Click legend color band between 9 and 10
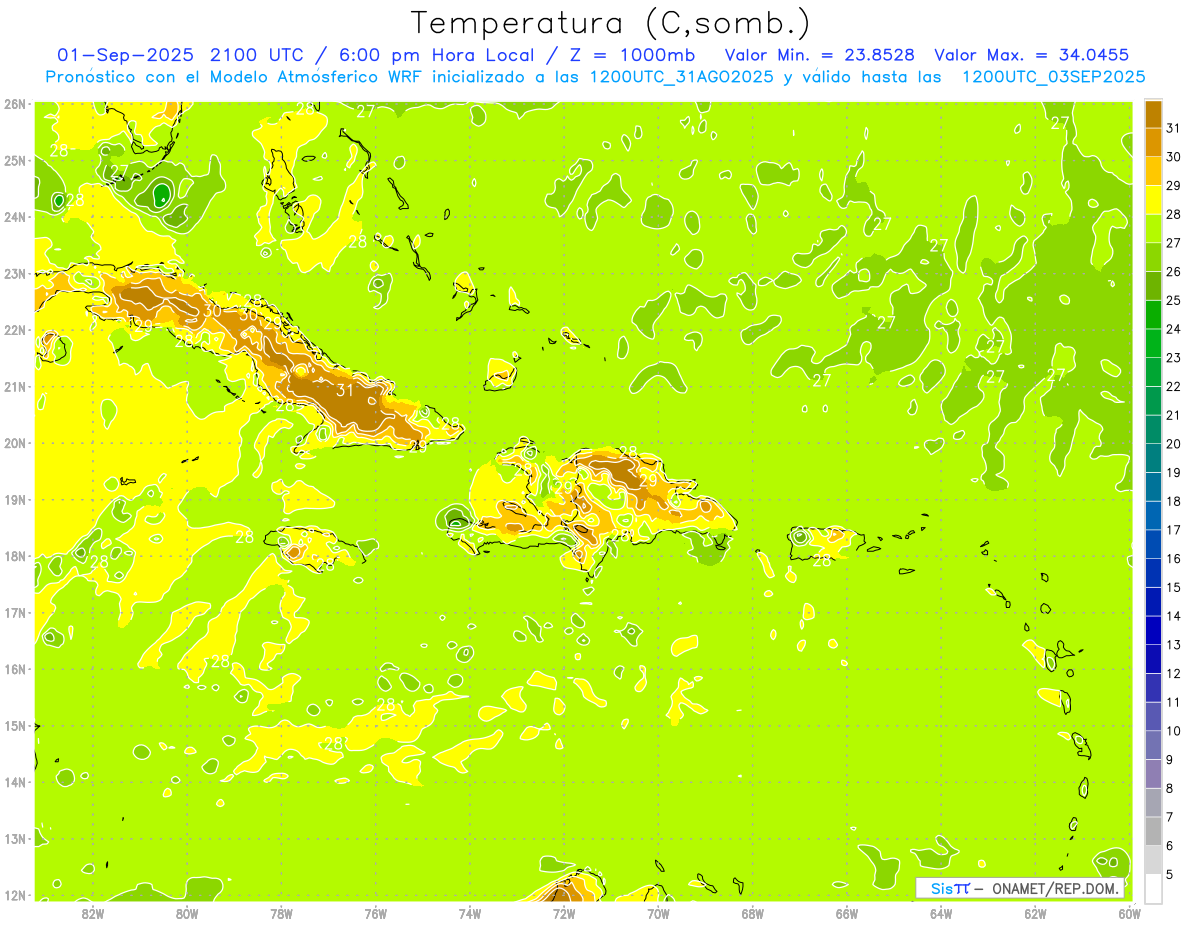The width and height of the screenshot is (1200, 927). 1153,745
